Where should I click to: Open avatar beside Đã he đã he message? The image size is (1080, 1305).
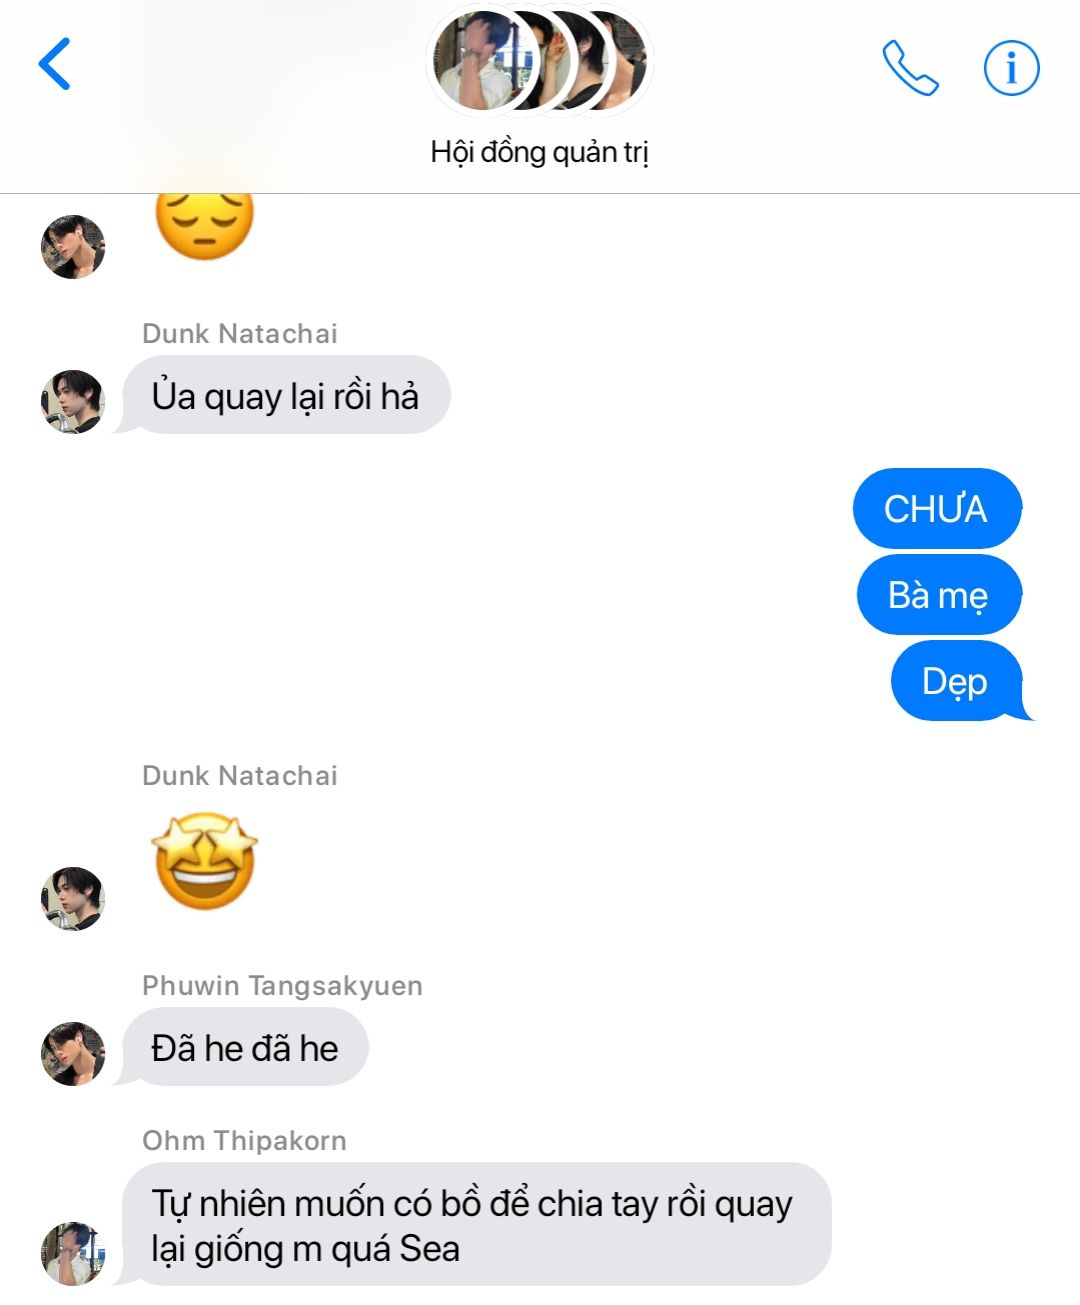click(73, 1053)
